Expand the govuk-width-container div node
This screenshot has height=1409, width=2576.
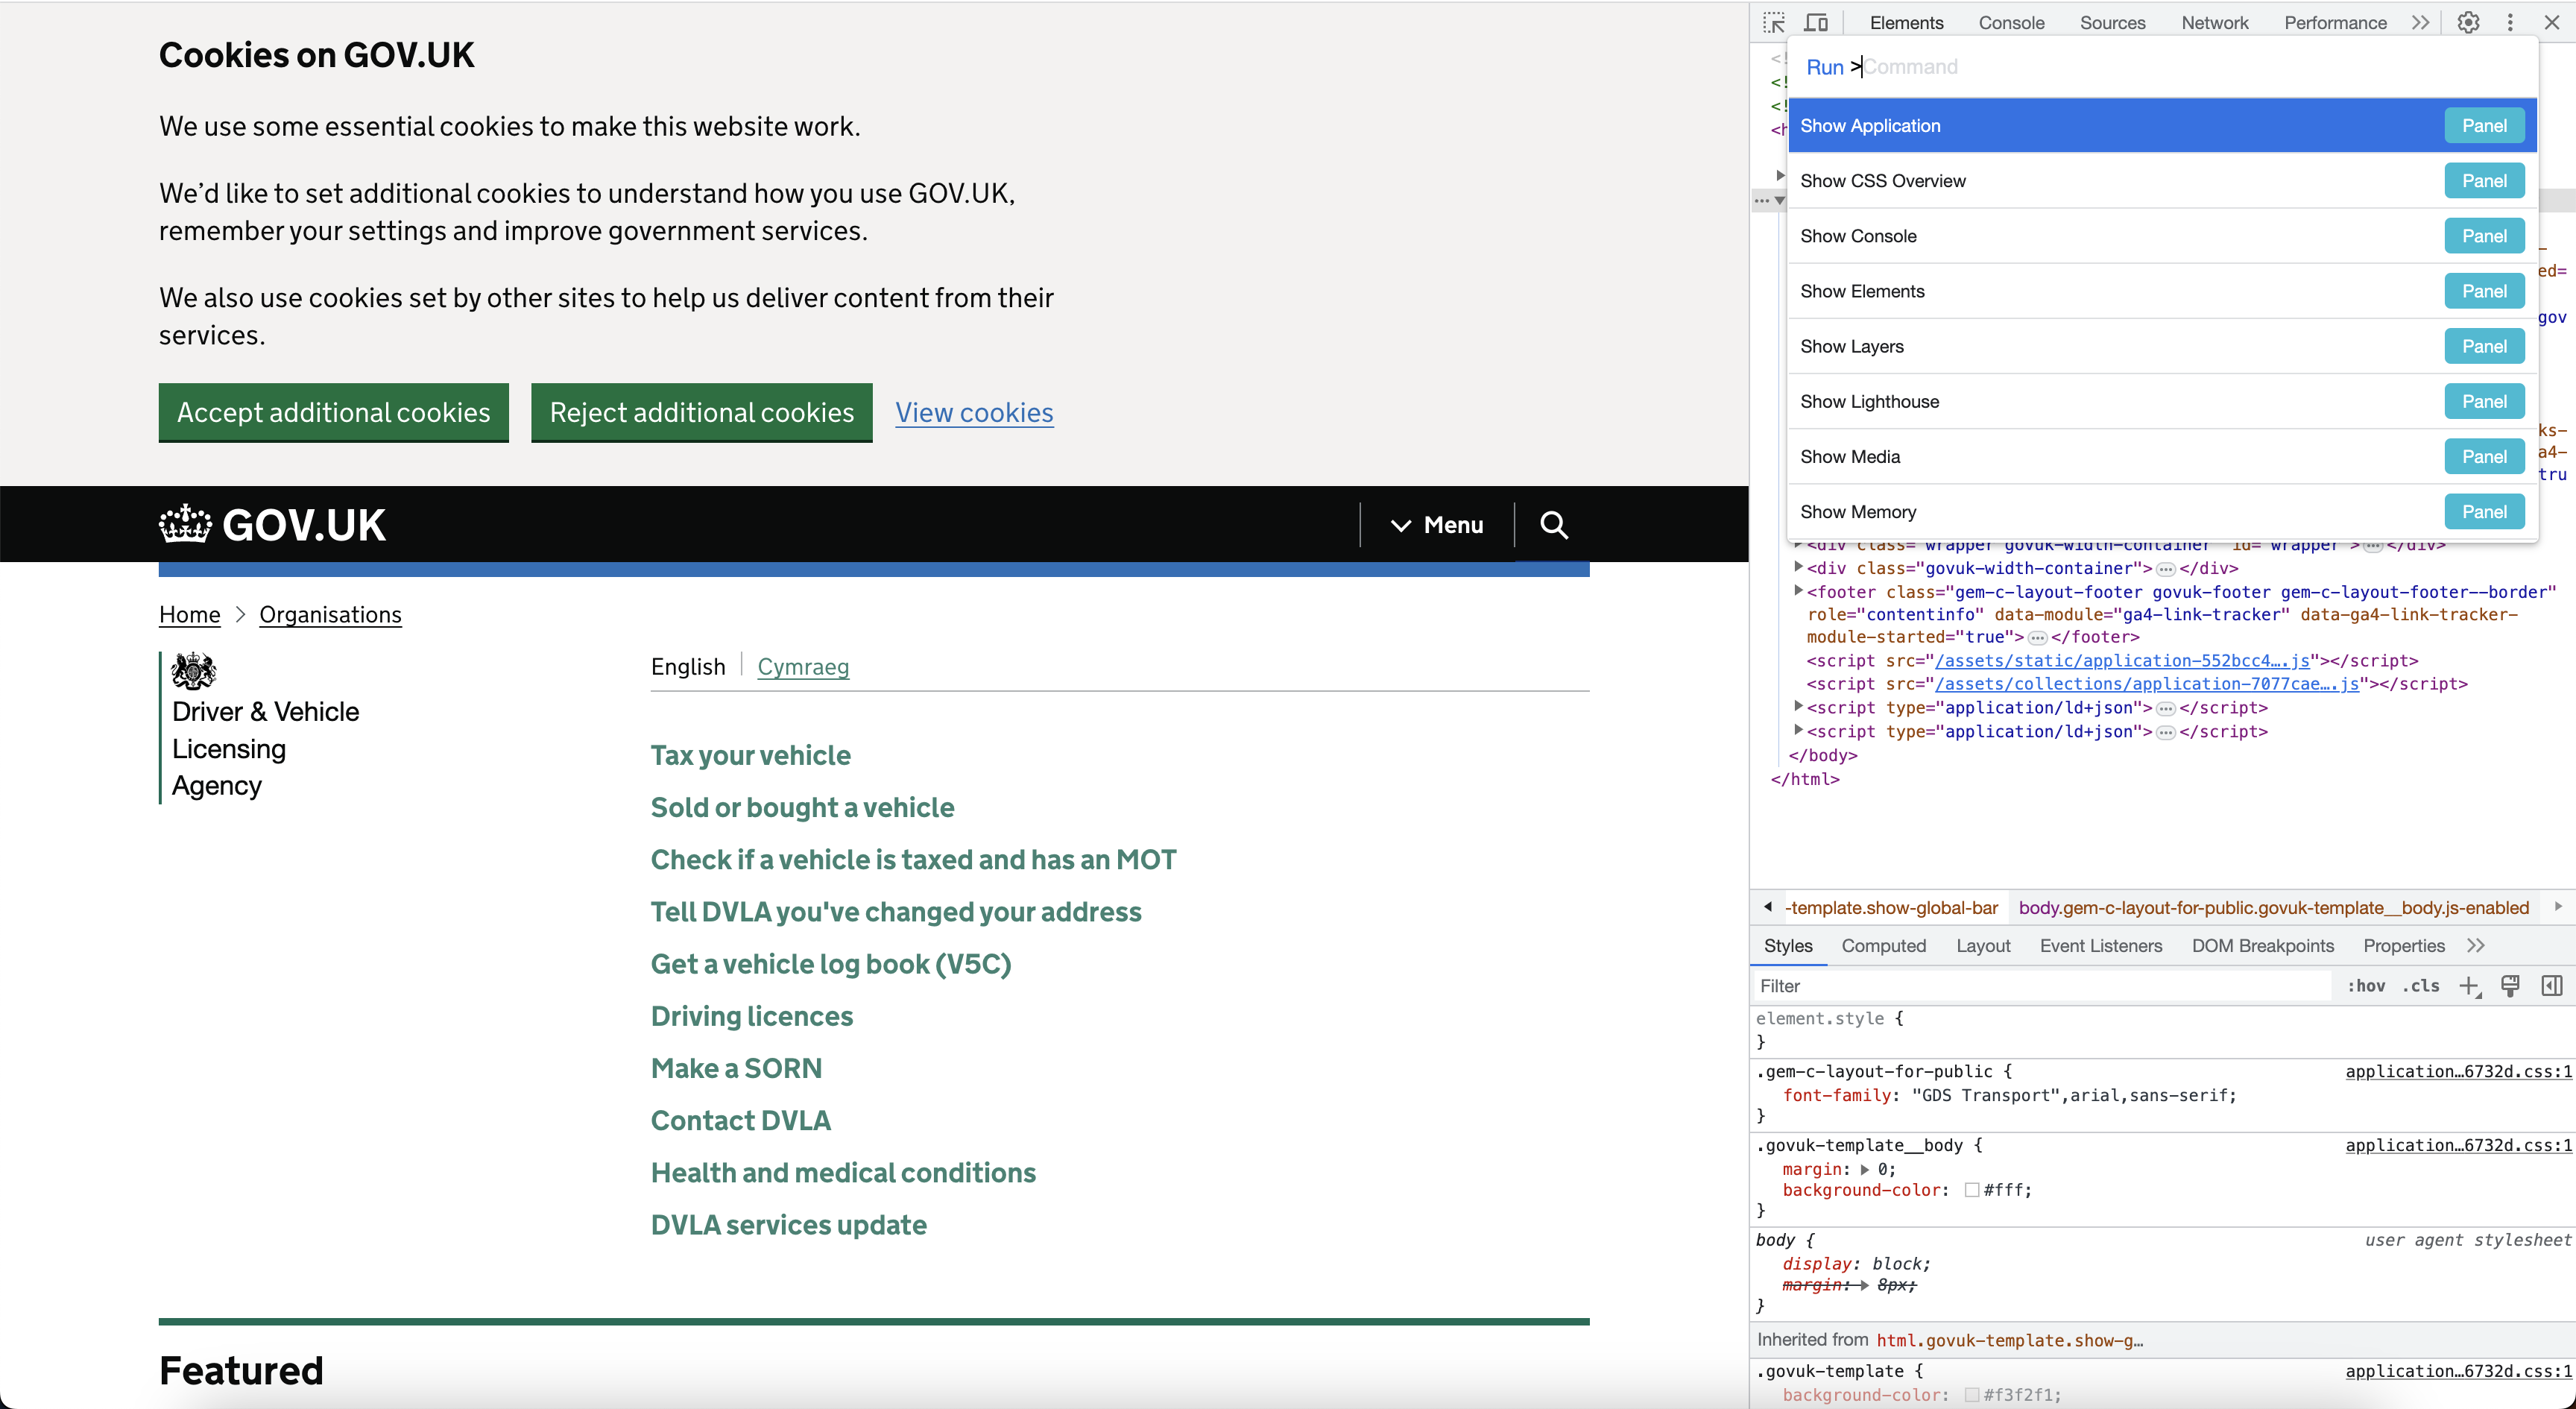(1798, 567)
